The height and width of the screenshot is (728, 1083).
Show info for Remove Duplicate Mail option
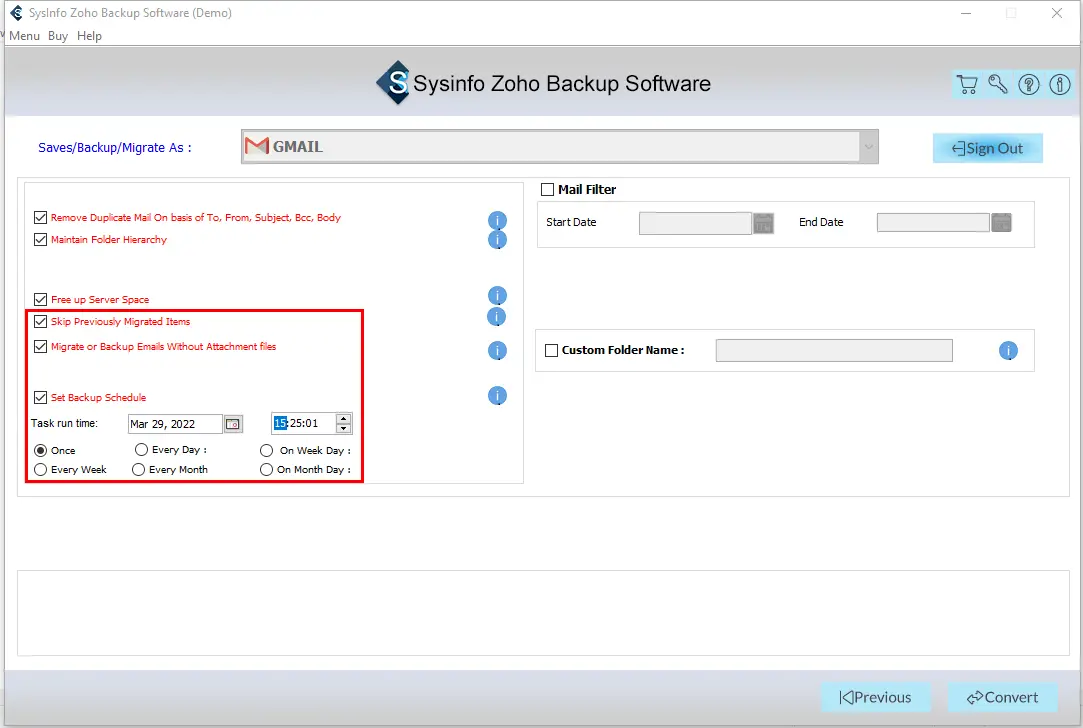pyautogui.click(x=497, y=220)
